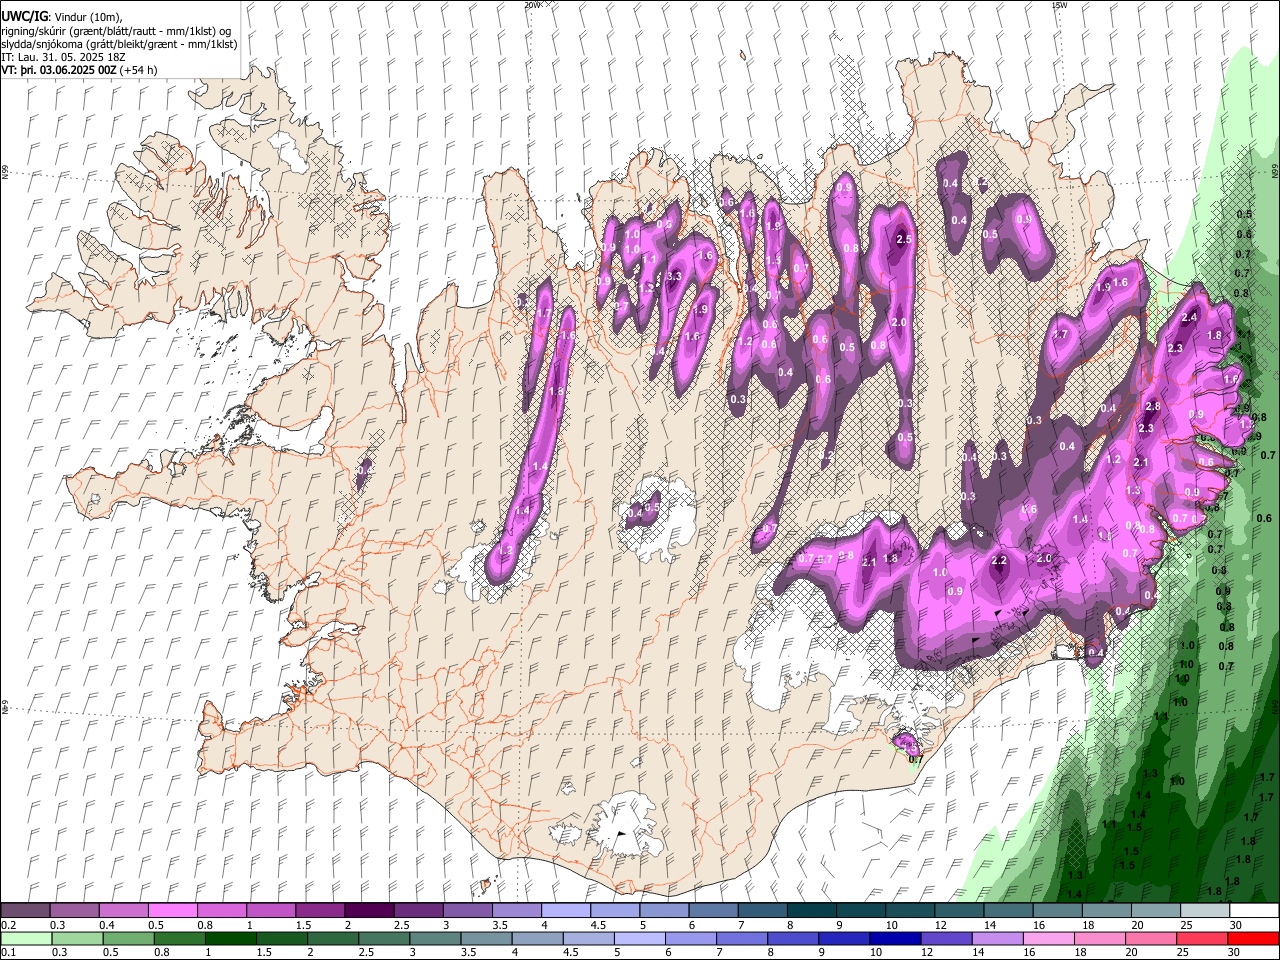This screenshot has height=960, width=1280.
Task: Click the 2.2 value on the southeast map
Action: 998,561
